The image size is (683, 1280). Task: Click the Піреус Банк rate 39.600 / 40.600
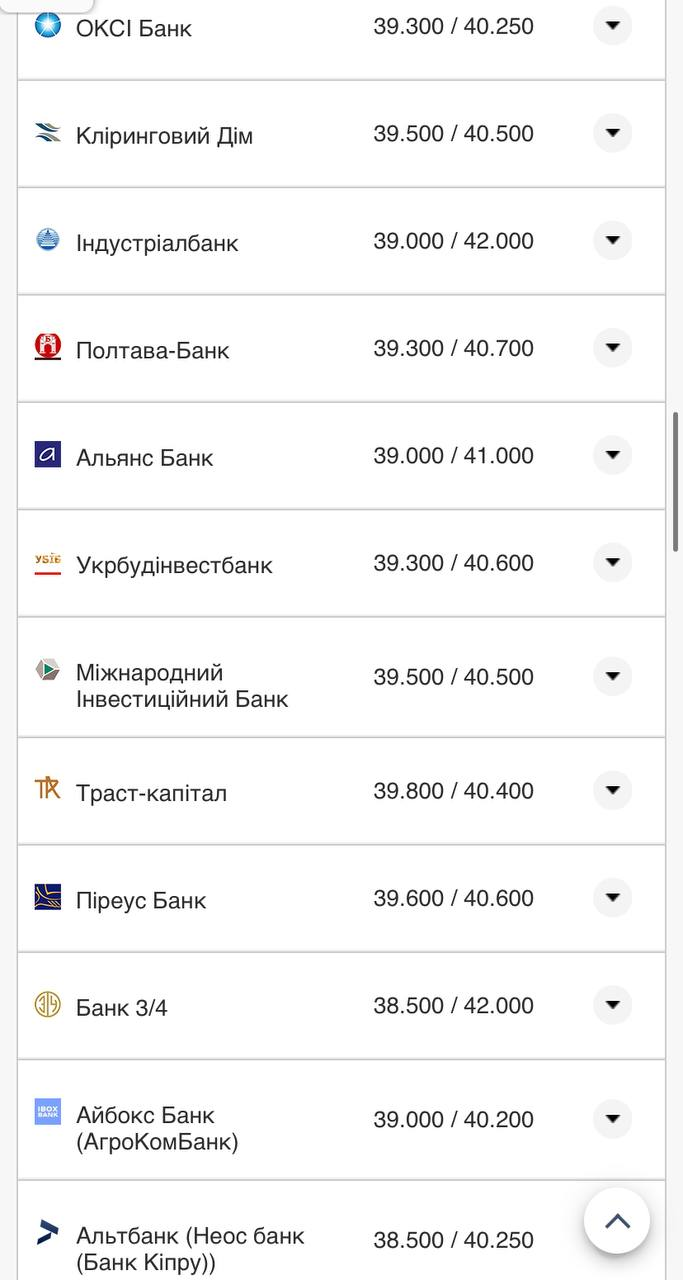click(453, 898)
